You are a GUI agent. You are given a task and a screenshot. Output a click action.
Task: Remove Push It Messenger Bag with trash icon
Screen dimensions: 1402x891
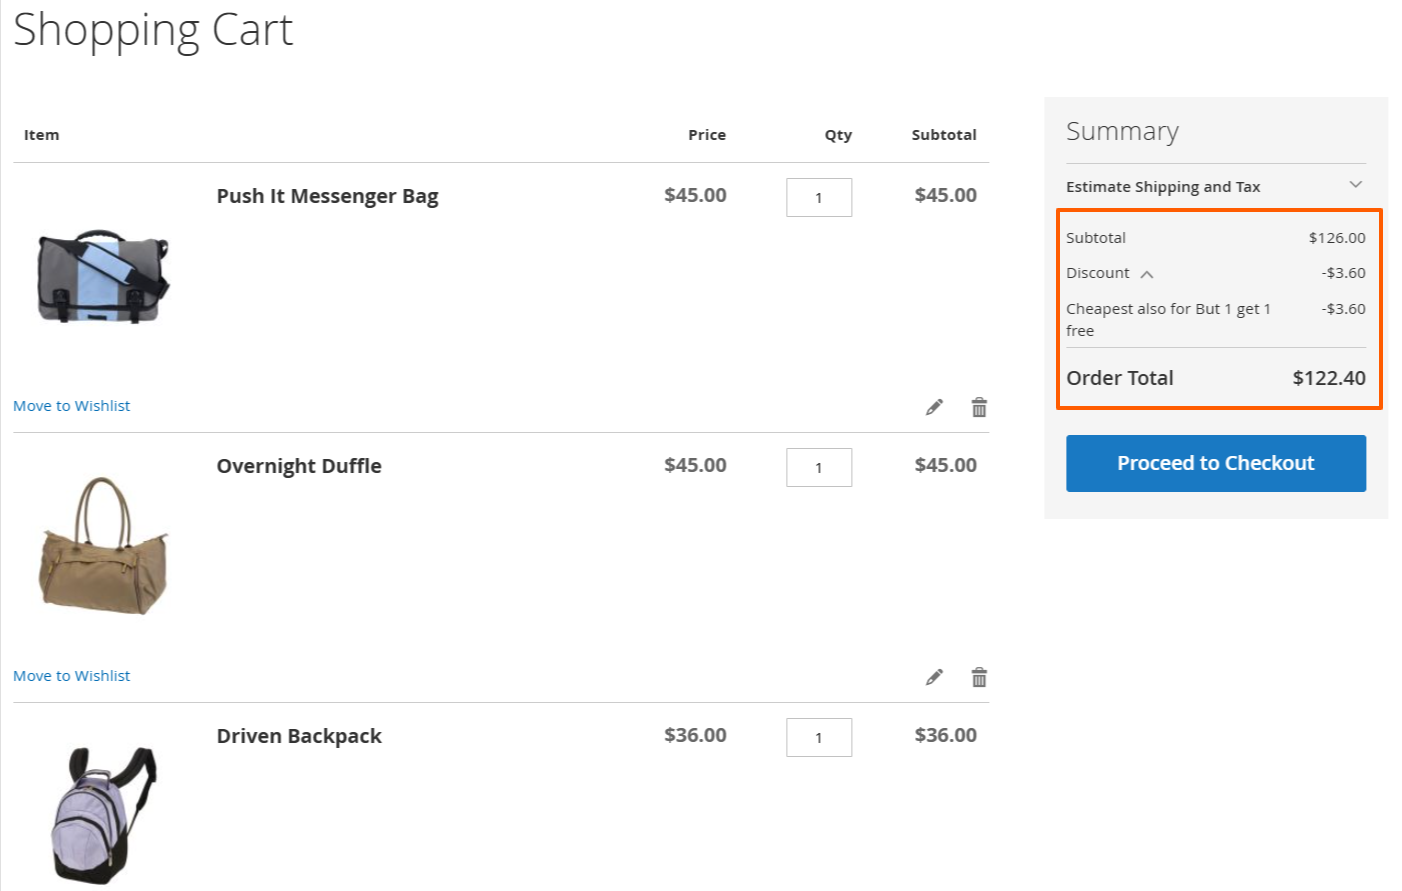click(x=979, y=407)
